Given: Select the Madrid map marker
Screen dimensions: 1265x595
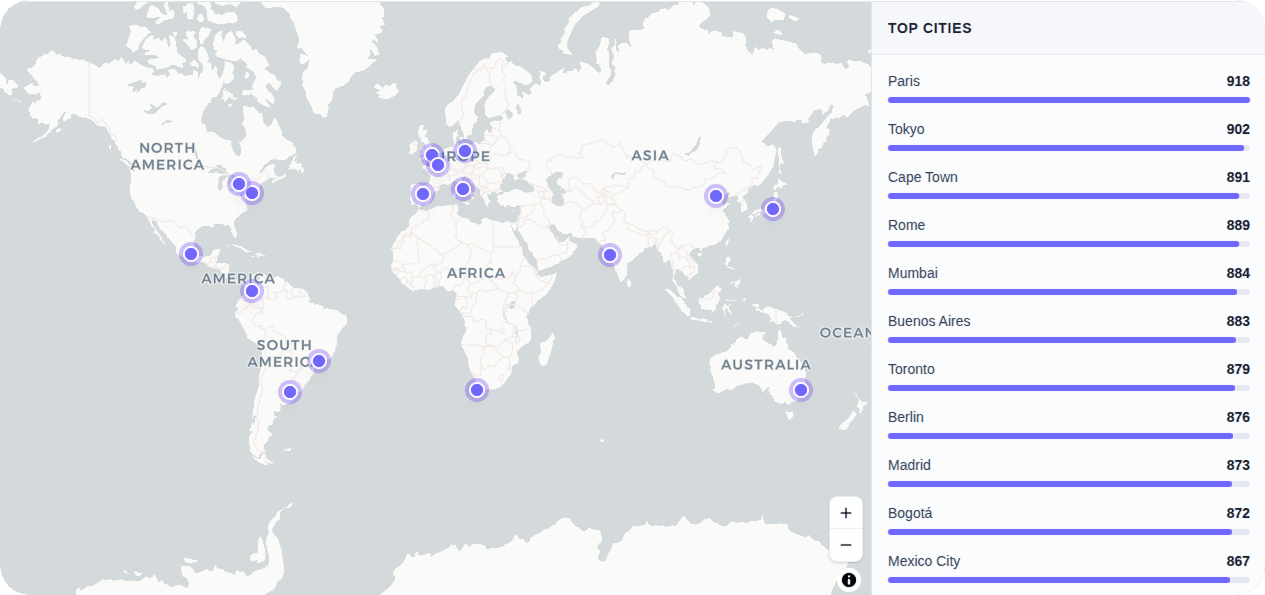Looking at the screenshot, I should coord(422,194).
